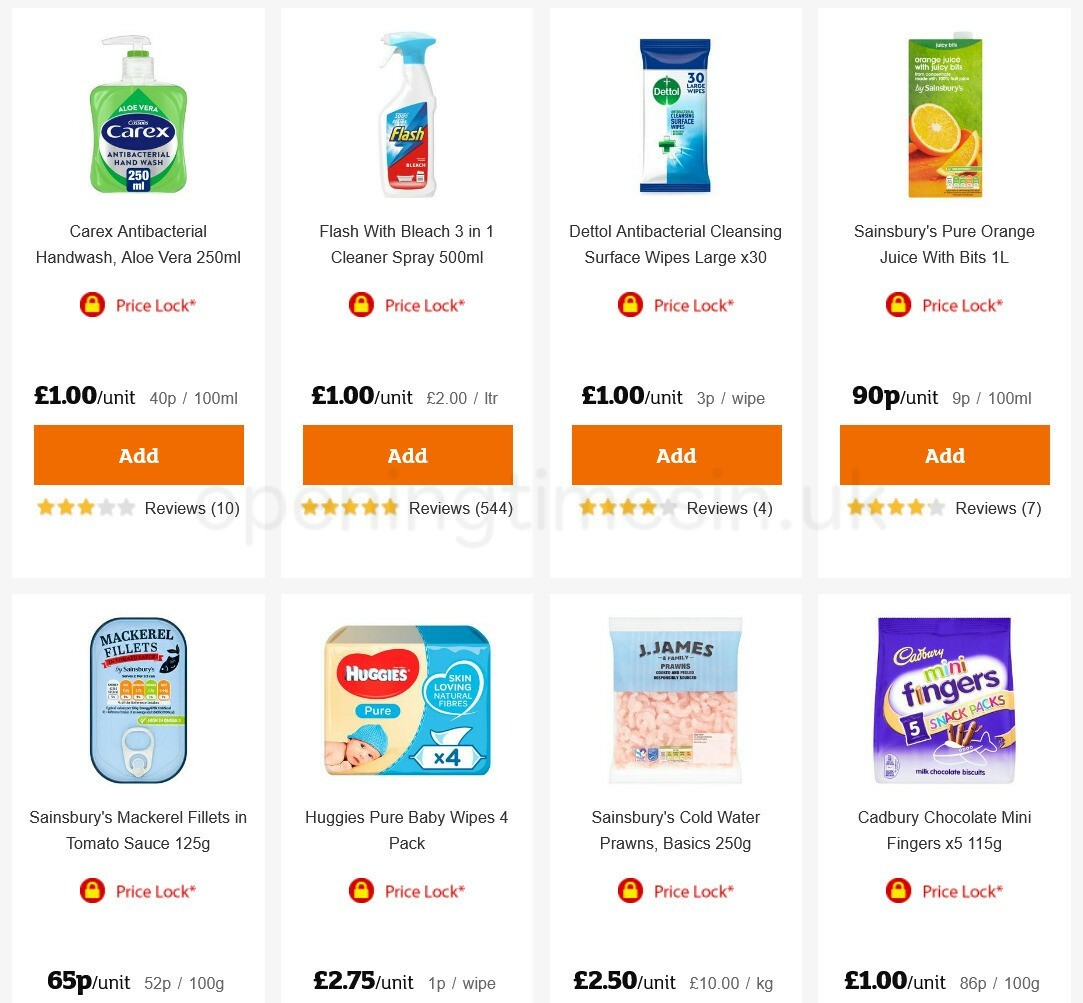Click the Price Lock icon for Flash cleaner spray
Screen dimensions: 1083x1003
[407, 305]
